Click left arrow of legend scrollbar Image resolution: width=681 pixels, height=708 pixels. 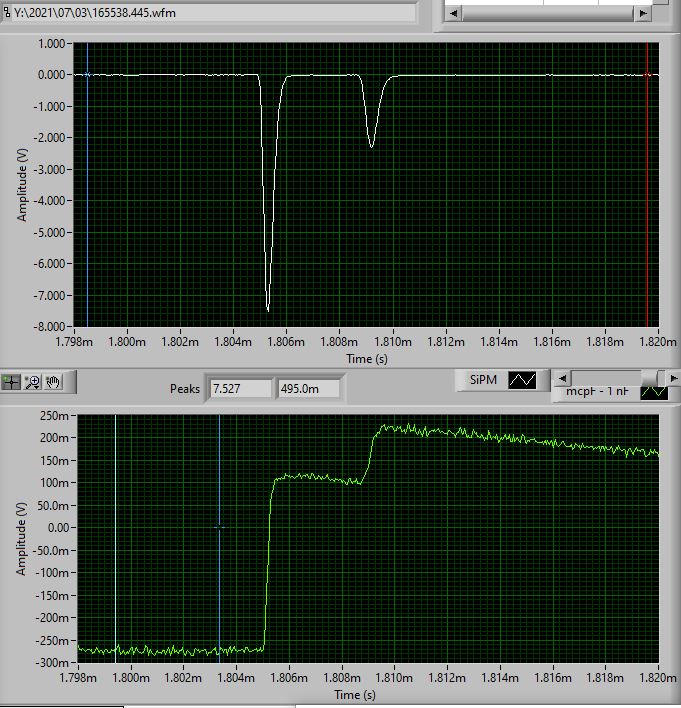pyautogui.click(x=562, y=378)
